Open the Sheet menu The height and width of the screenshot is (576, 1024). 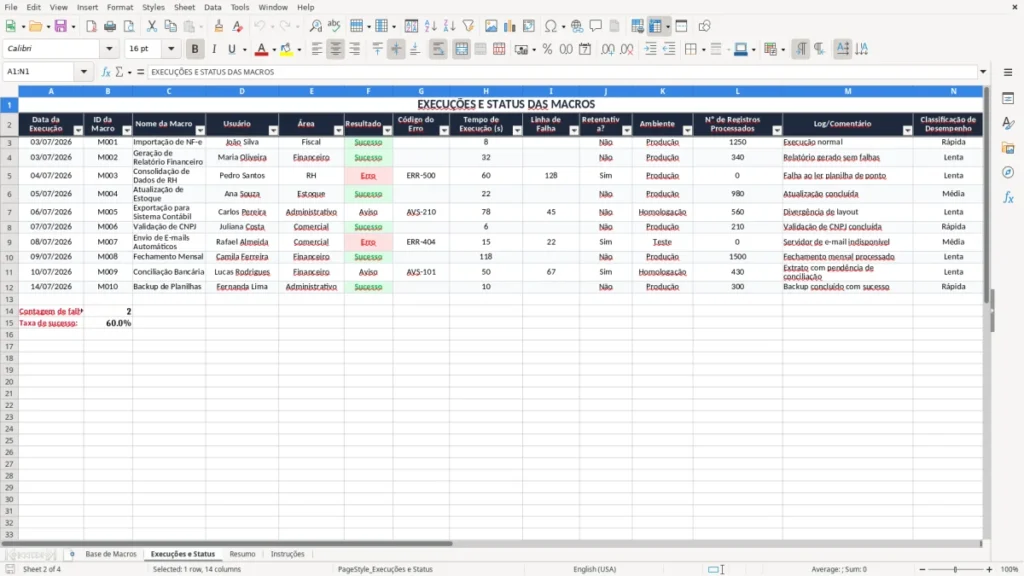coord(184,7)
